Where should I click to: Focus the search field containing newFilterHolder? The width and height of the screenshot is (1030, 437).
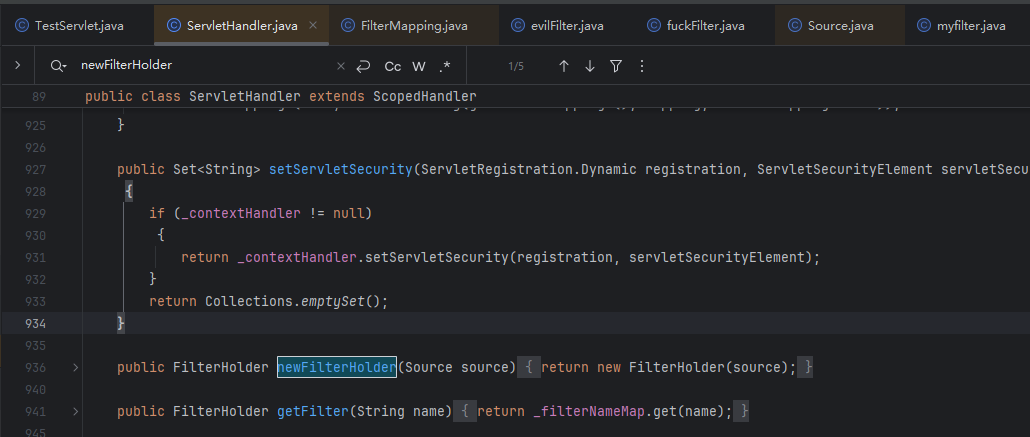200,66
